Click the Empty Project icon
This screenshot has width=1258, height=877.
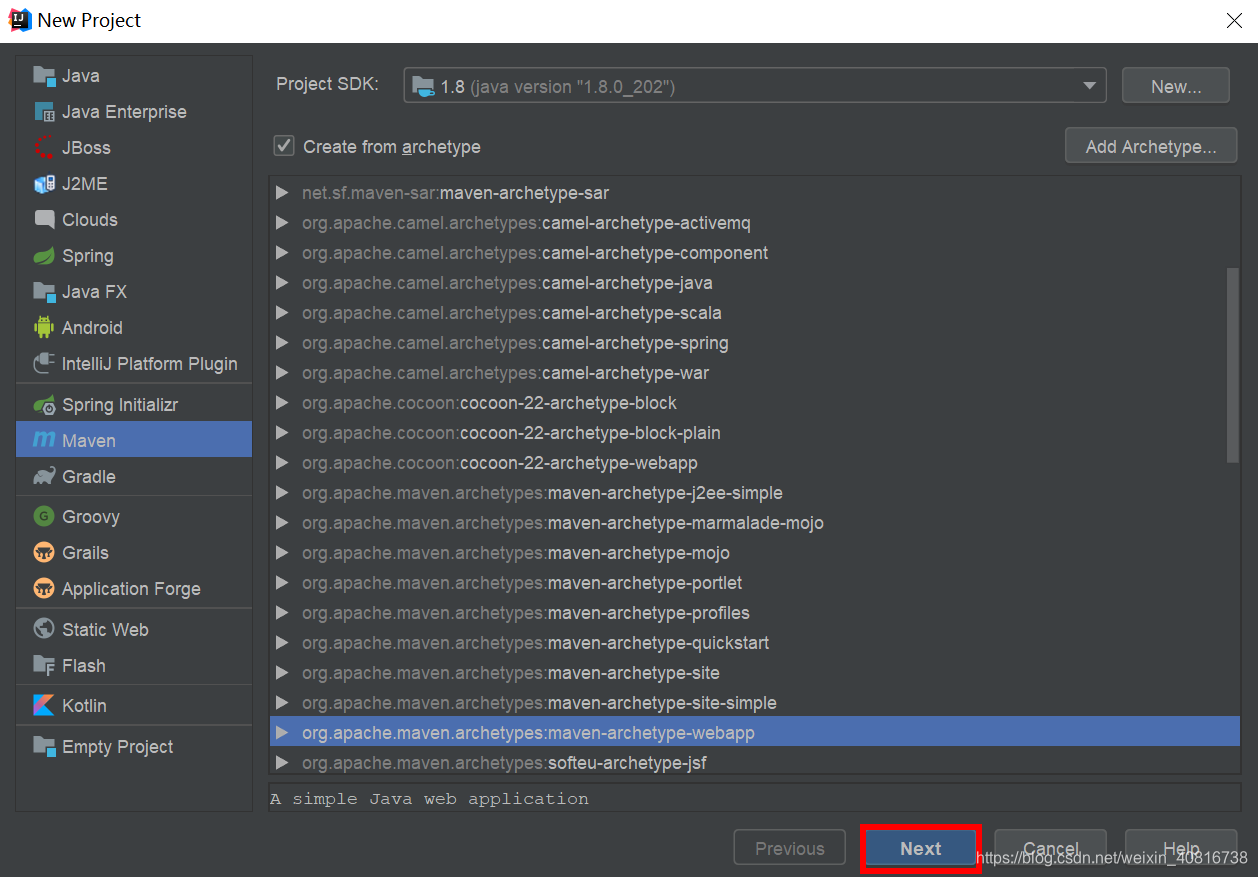click(44, 747)
